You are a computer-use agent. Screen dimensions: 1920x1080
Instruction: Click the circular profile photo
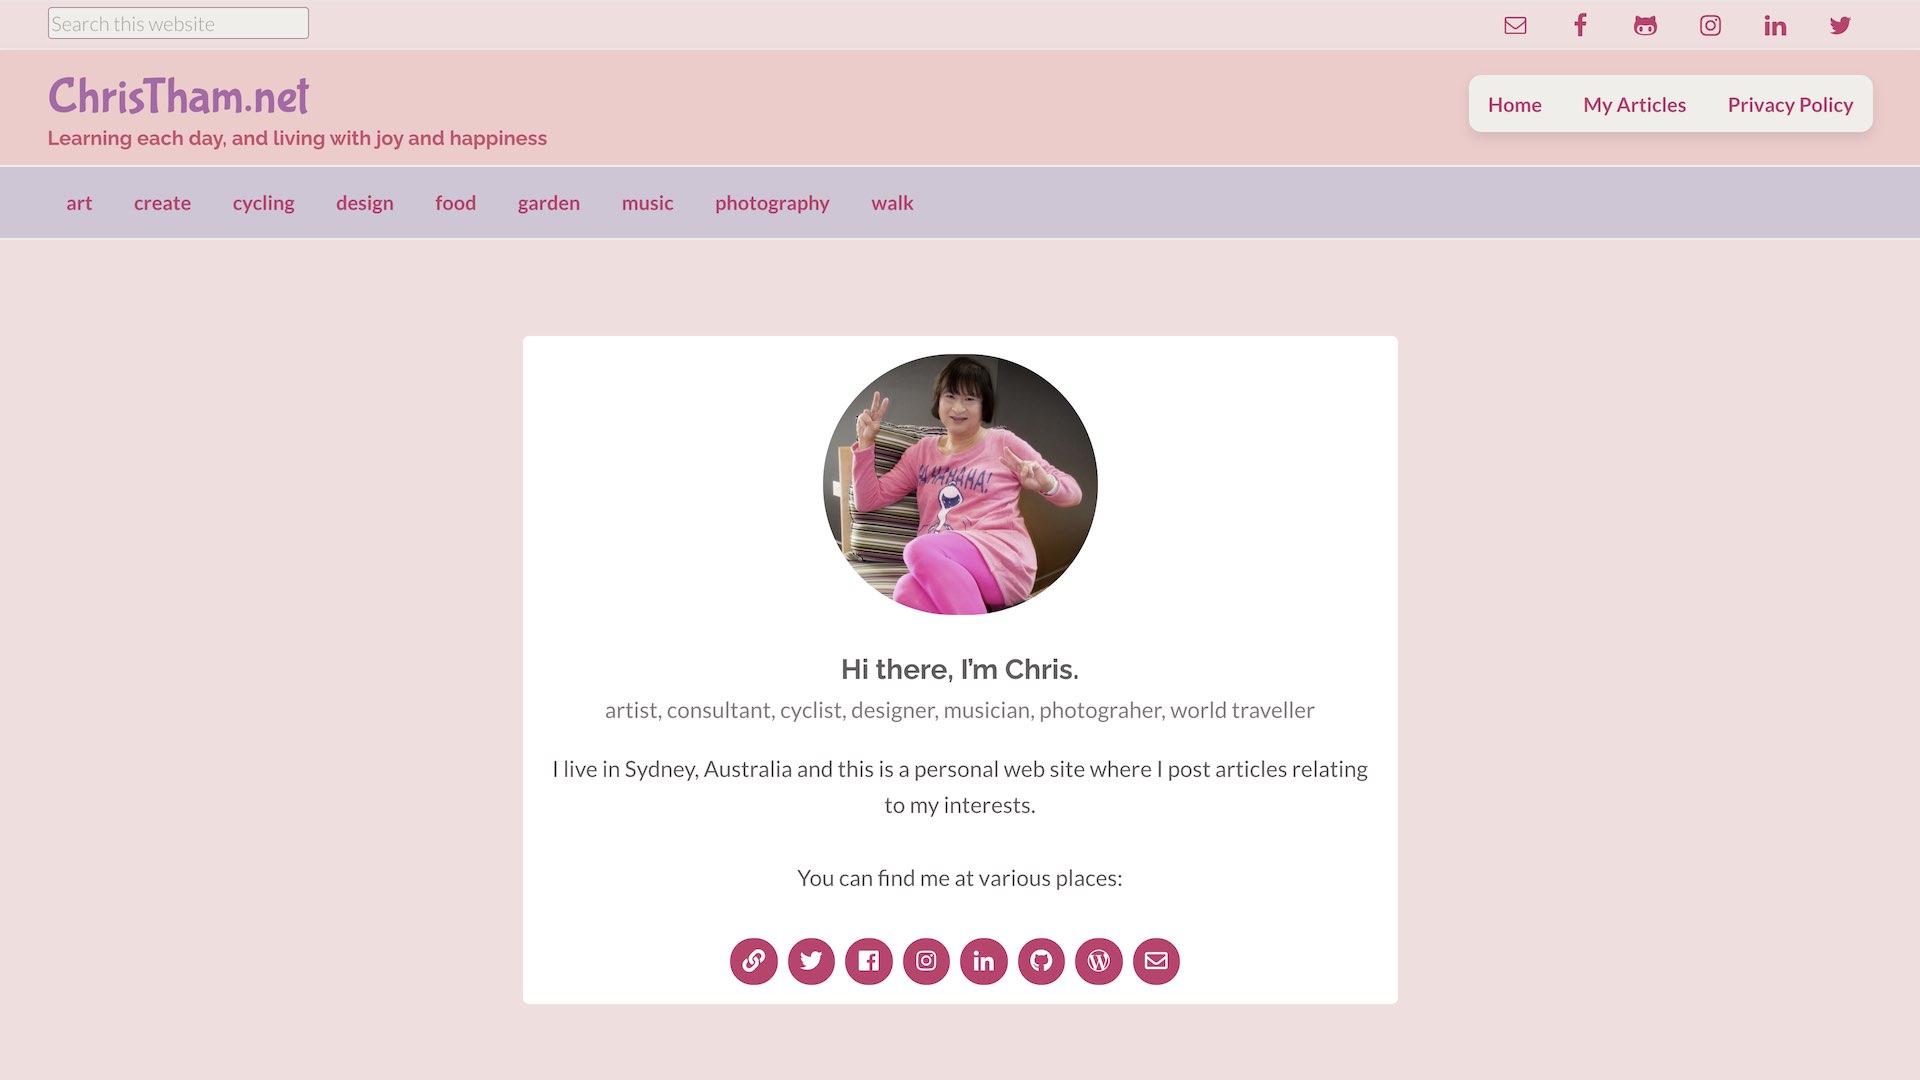[960, 484]
